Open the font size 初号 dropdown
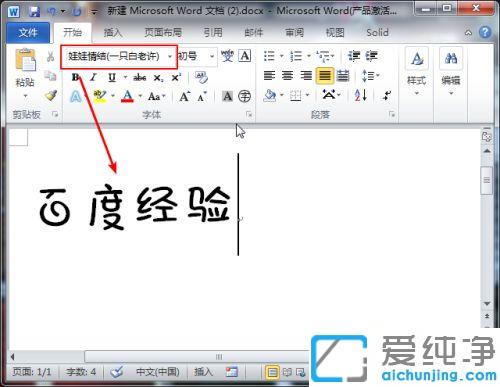The width and height of the screenshot is (500, 387). [x=212, y=56]
